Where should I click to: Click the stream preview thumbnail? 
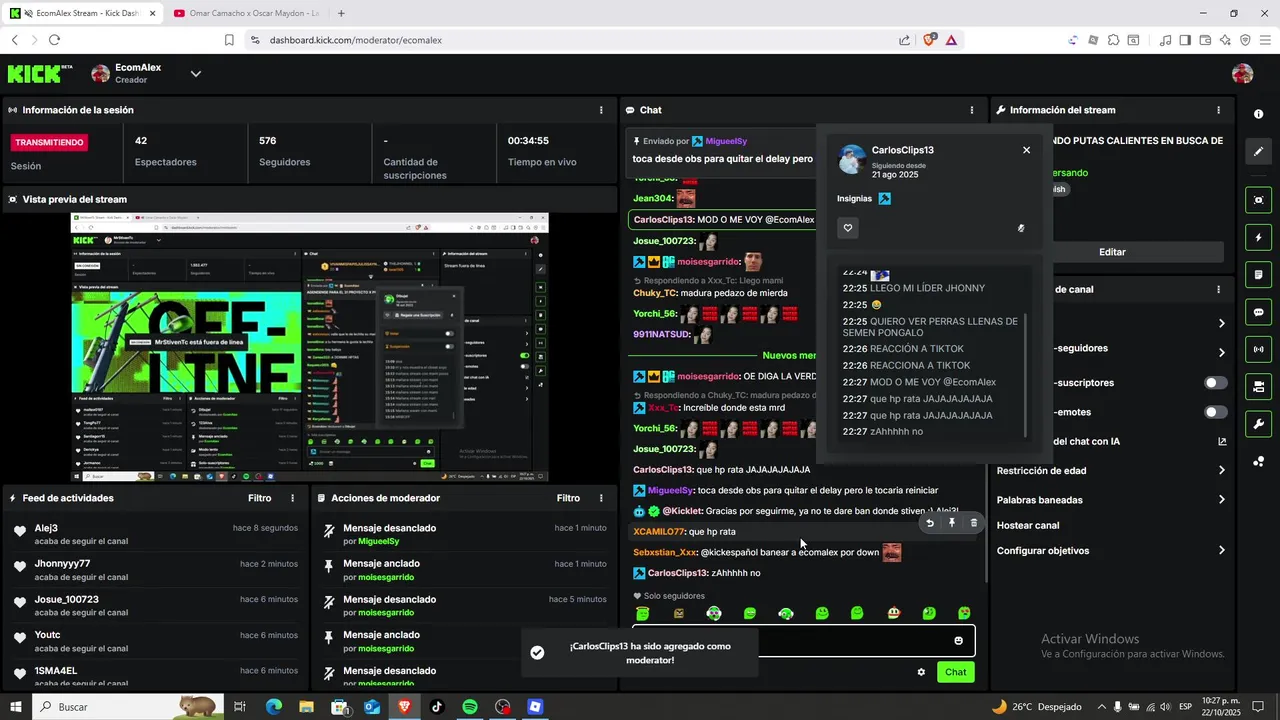point(309,347)
